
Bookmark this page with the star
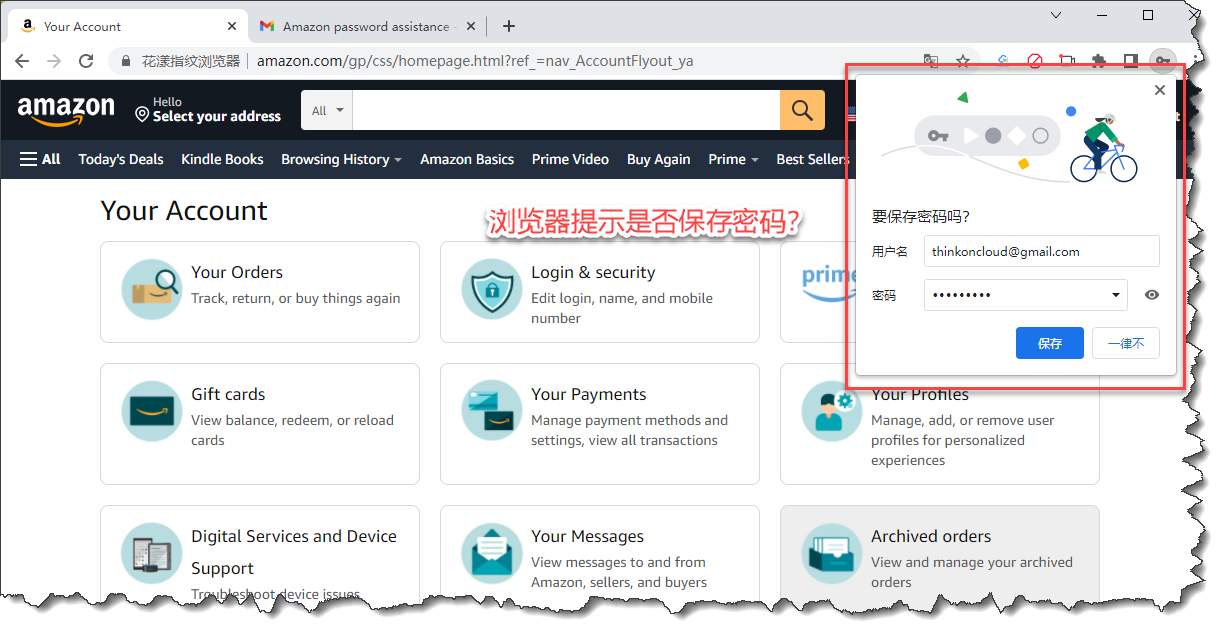963,61
